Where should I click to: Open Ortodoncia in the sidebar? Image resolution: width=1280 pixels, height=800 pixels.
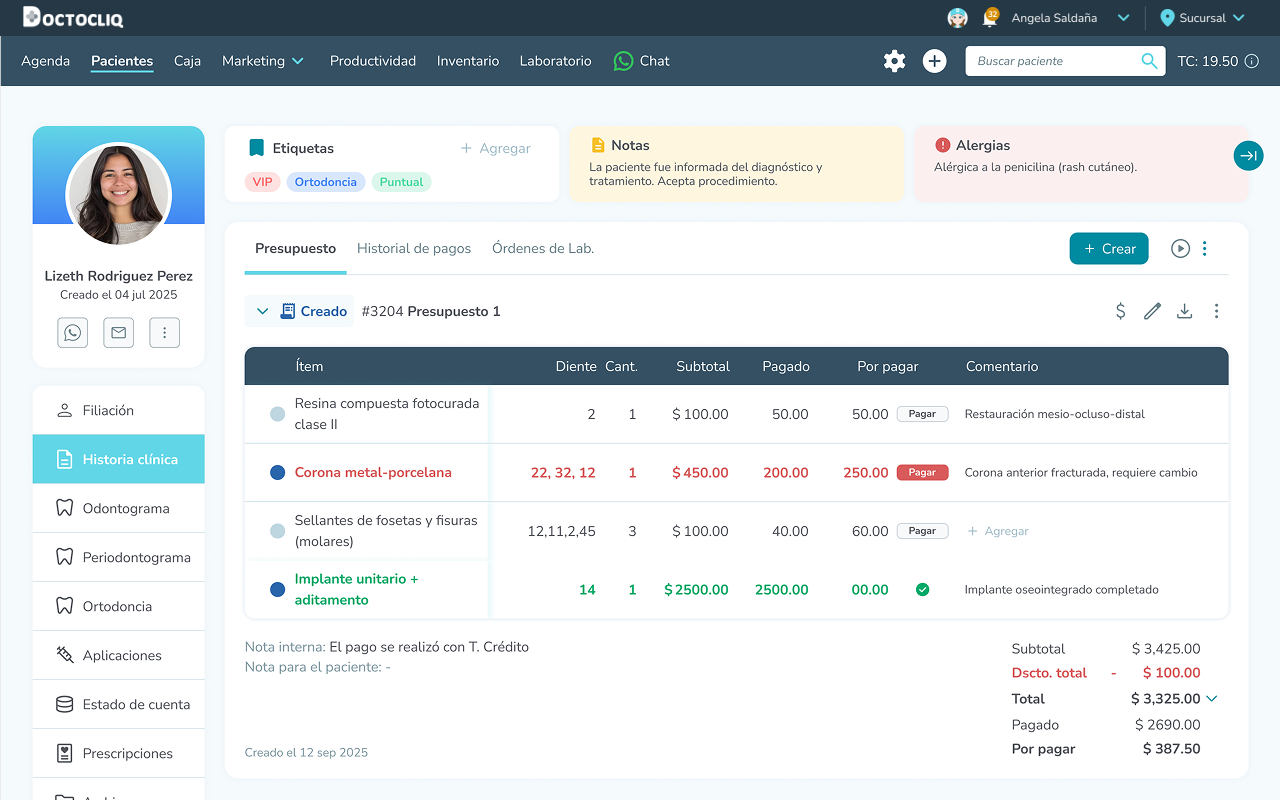pyautogui.click(x=118, y=606)
